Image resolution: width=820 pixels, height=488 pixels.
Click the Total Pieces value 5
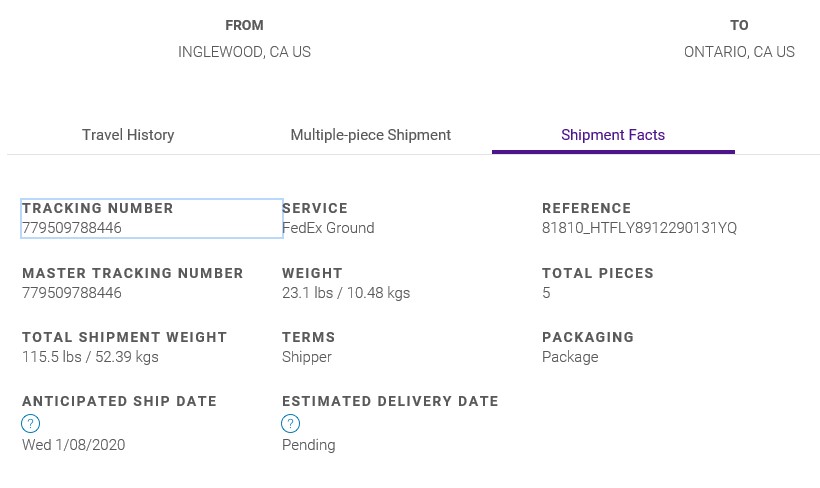tap(546, 293)
